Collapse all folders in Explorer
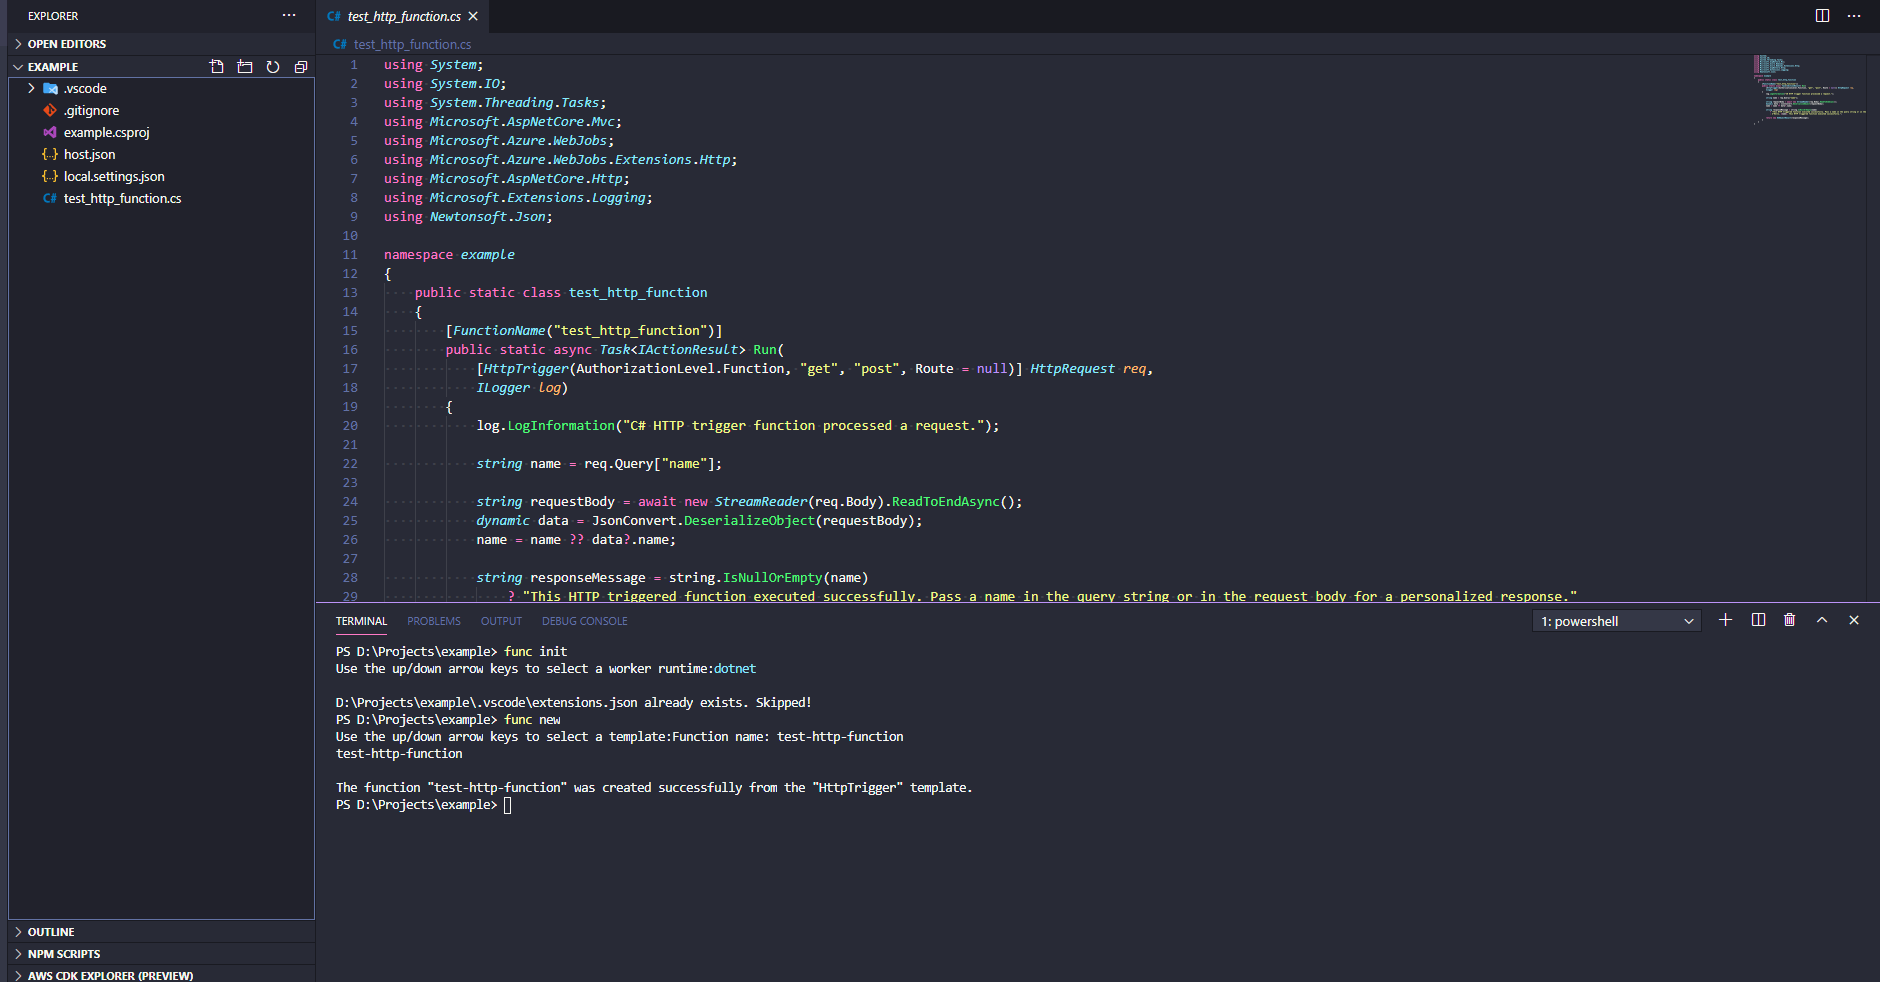Image resolution: width=1880 pixels, height=982 pixels. point(301,67)
